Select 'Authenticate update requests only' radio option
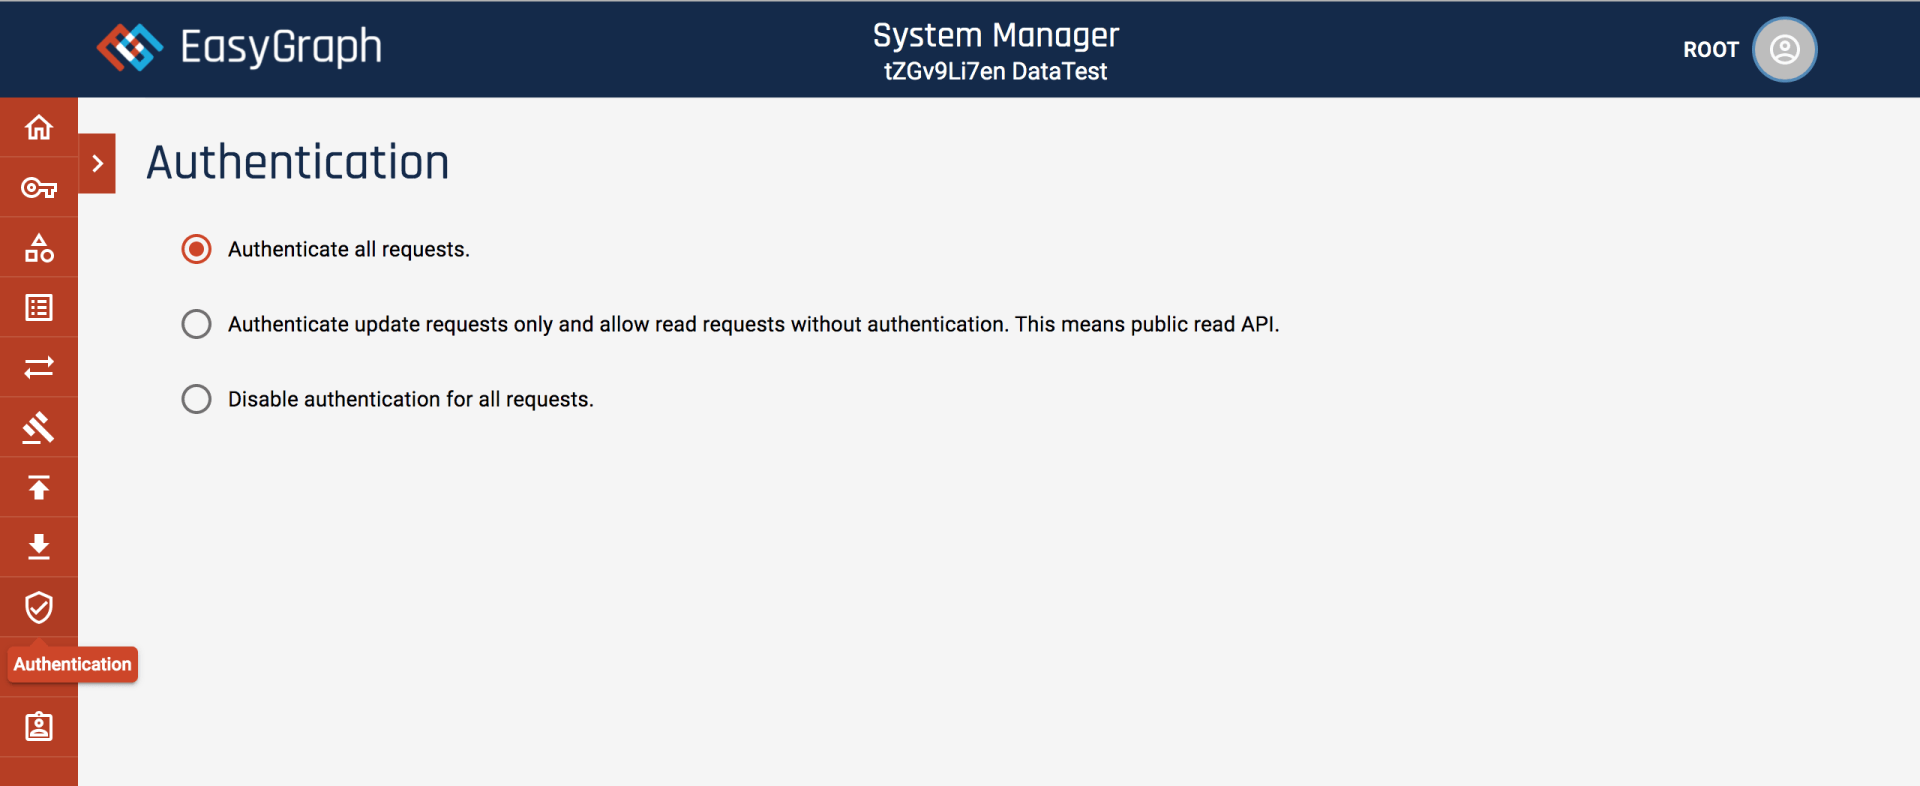The image size is (1920, 786). (197, 324)
